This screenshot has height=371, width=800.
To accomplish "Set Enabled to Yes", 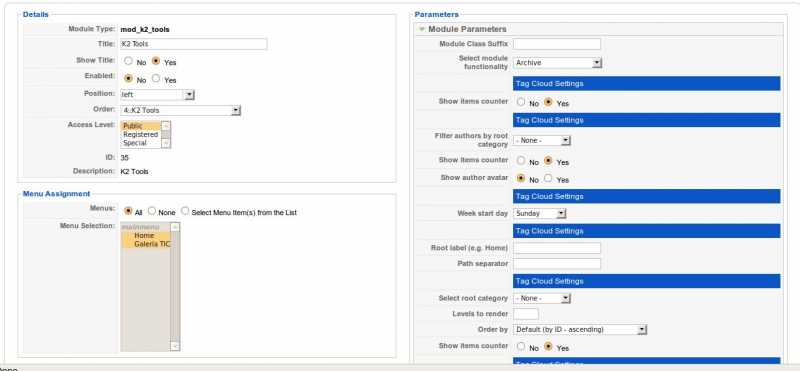I will pyautogui.click(x=156, y=79).
